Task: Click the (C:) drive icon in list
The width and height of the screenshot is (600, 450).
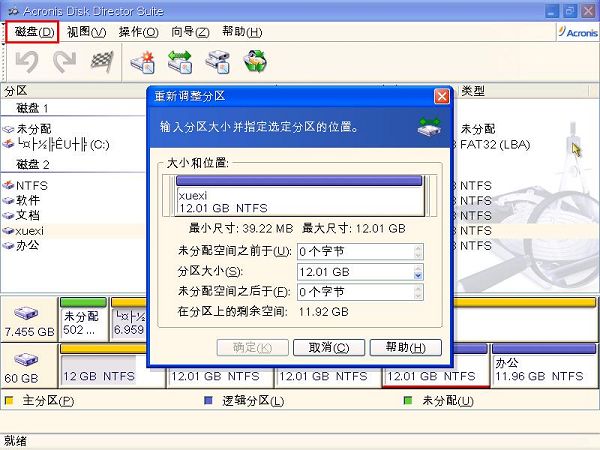Action: (x=8, y=145)
